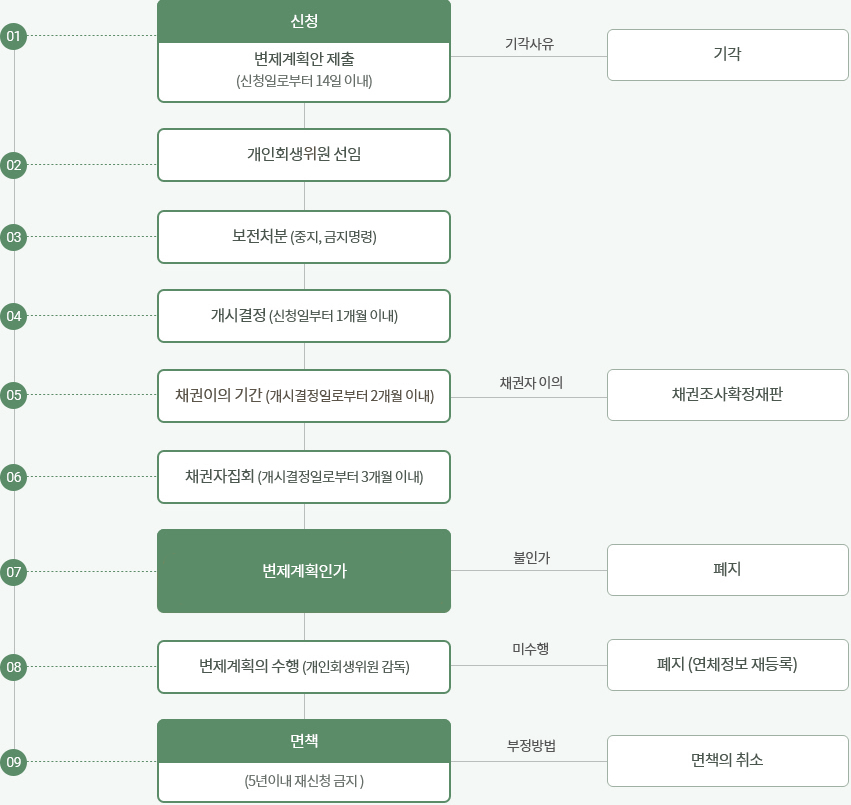
Task: Select the 개인회생위원 선임 box
Action: [304, 155]
